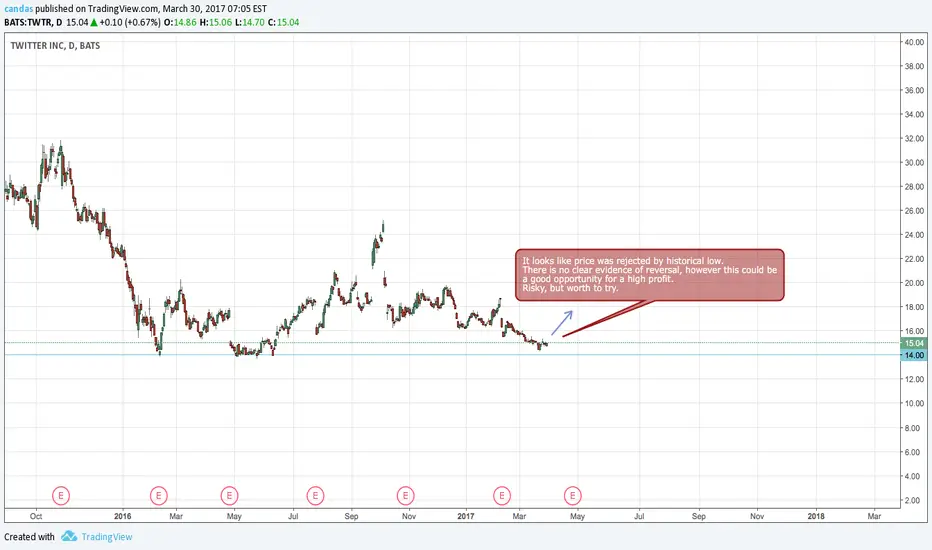
Task: Select the earnings marker next to May 2017
Action: 573,495
